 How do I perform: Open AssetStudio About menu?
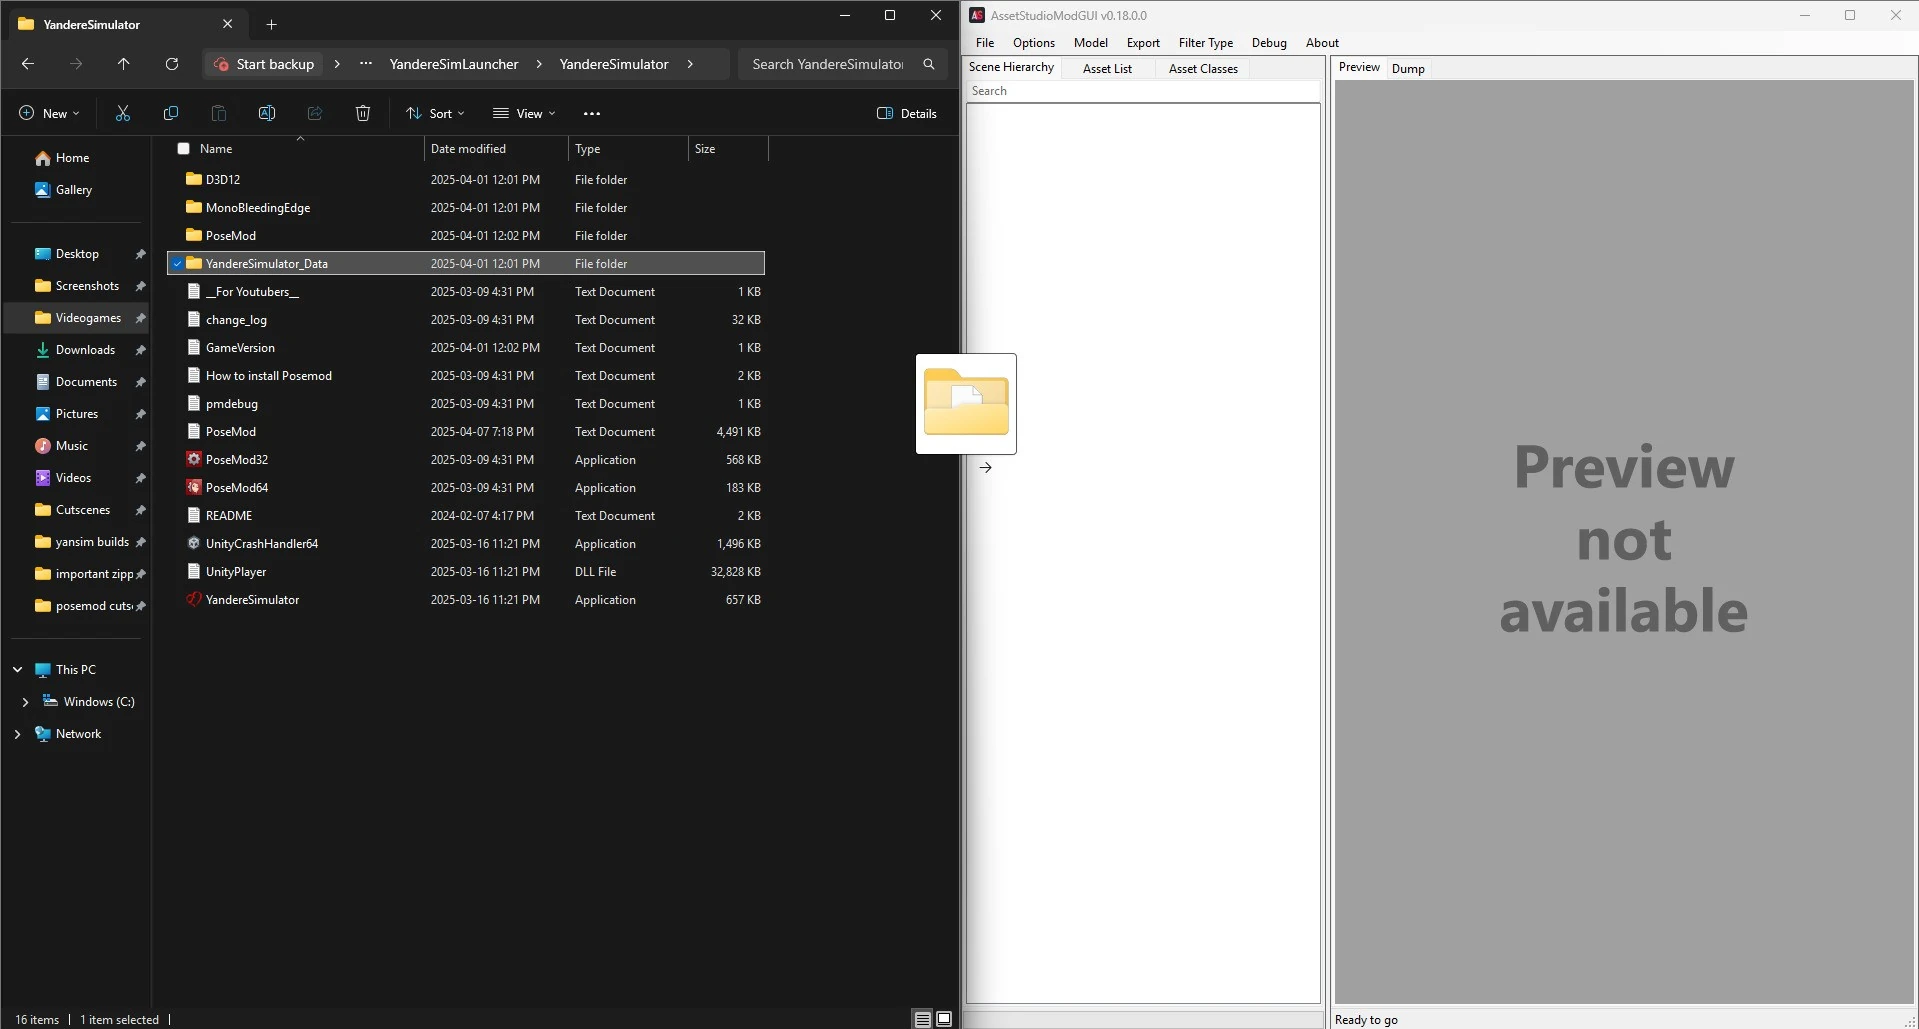pyautogui.click(x=1322, y=43)
